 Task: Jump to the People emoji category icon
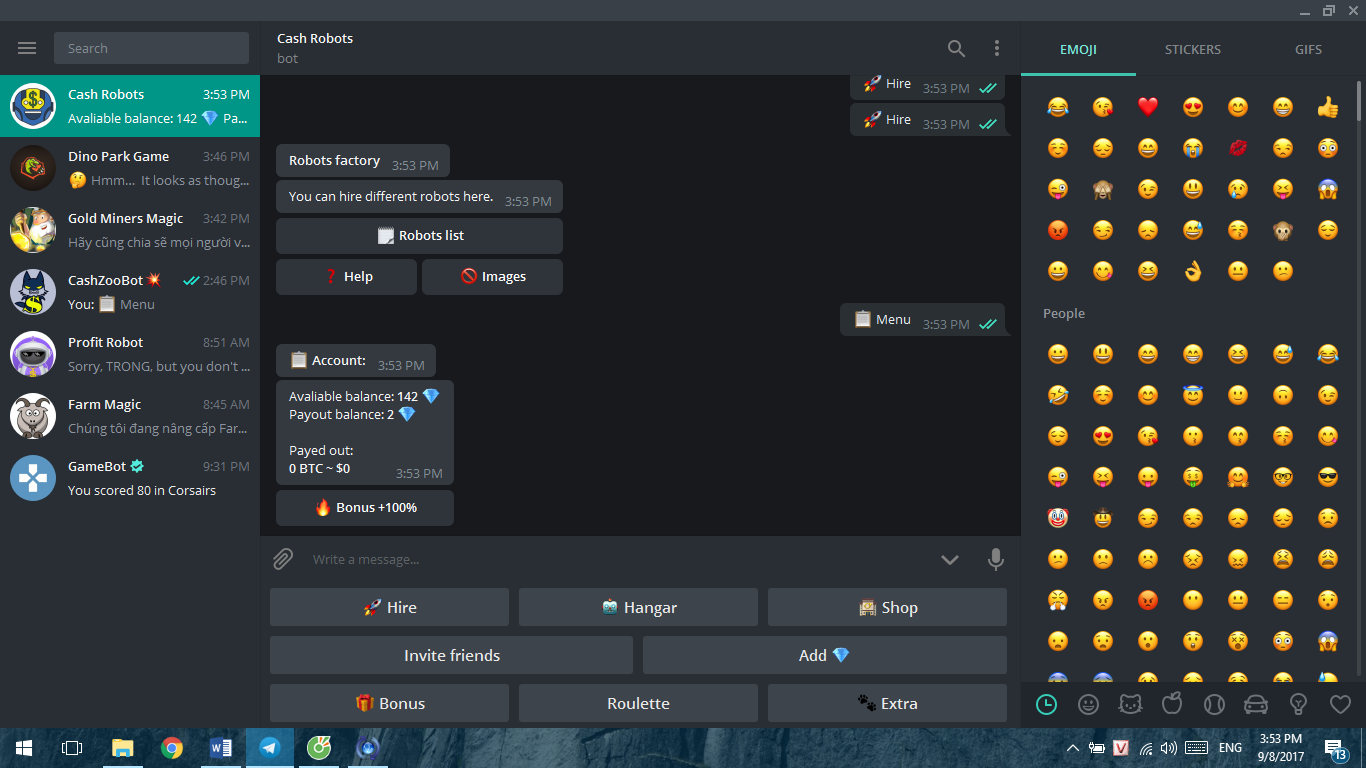coord(1088,704)
